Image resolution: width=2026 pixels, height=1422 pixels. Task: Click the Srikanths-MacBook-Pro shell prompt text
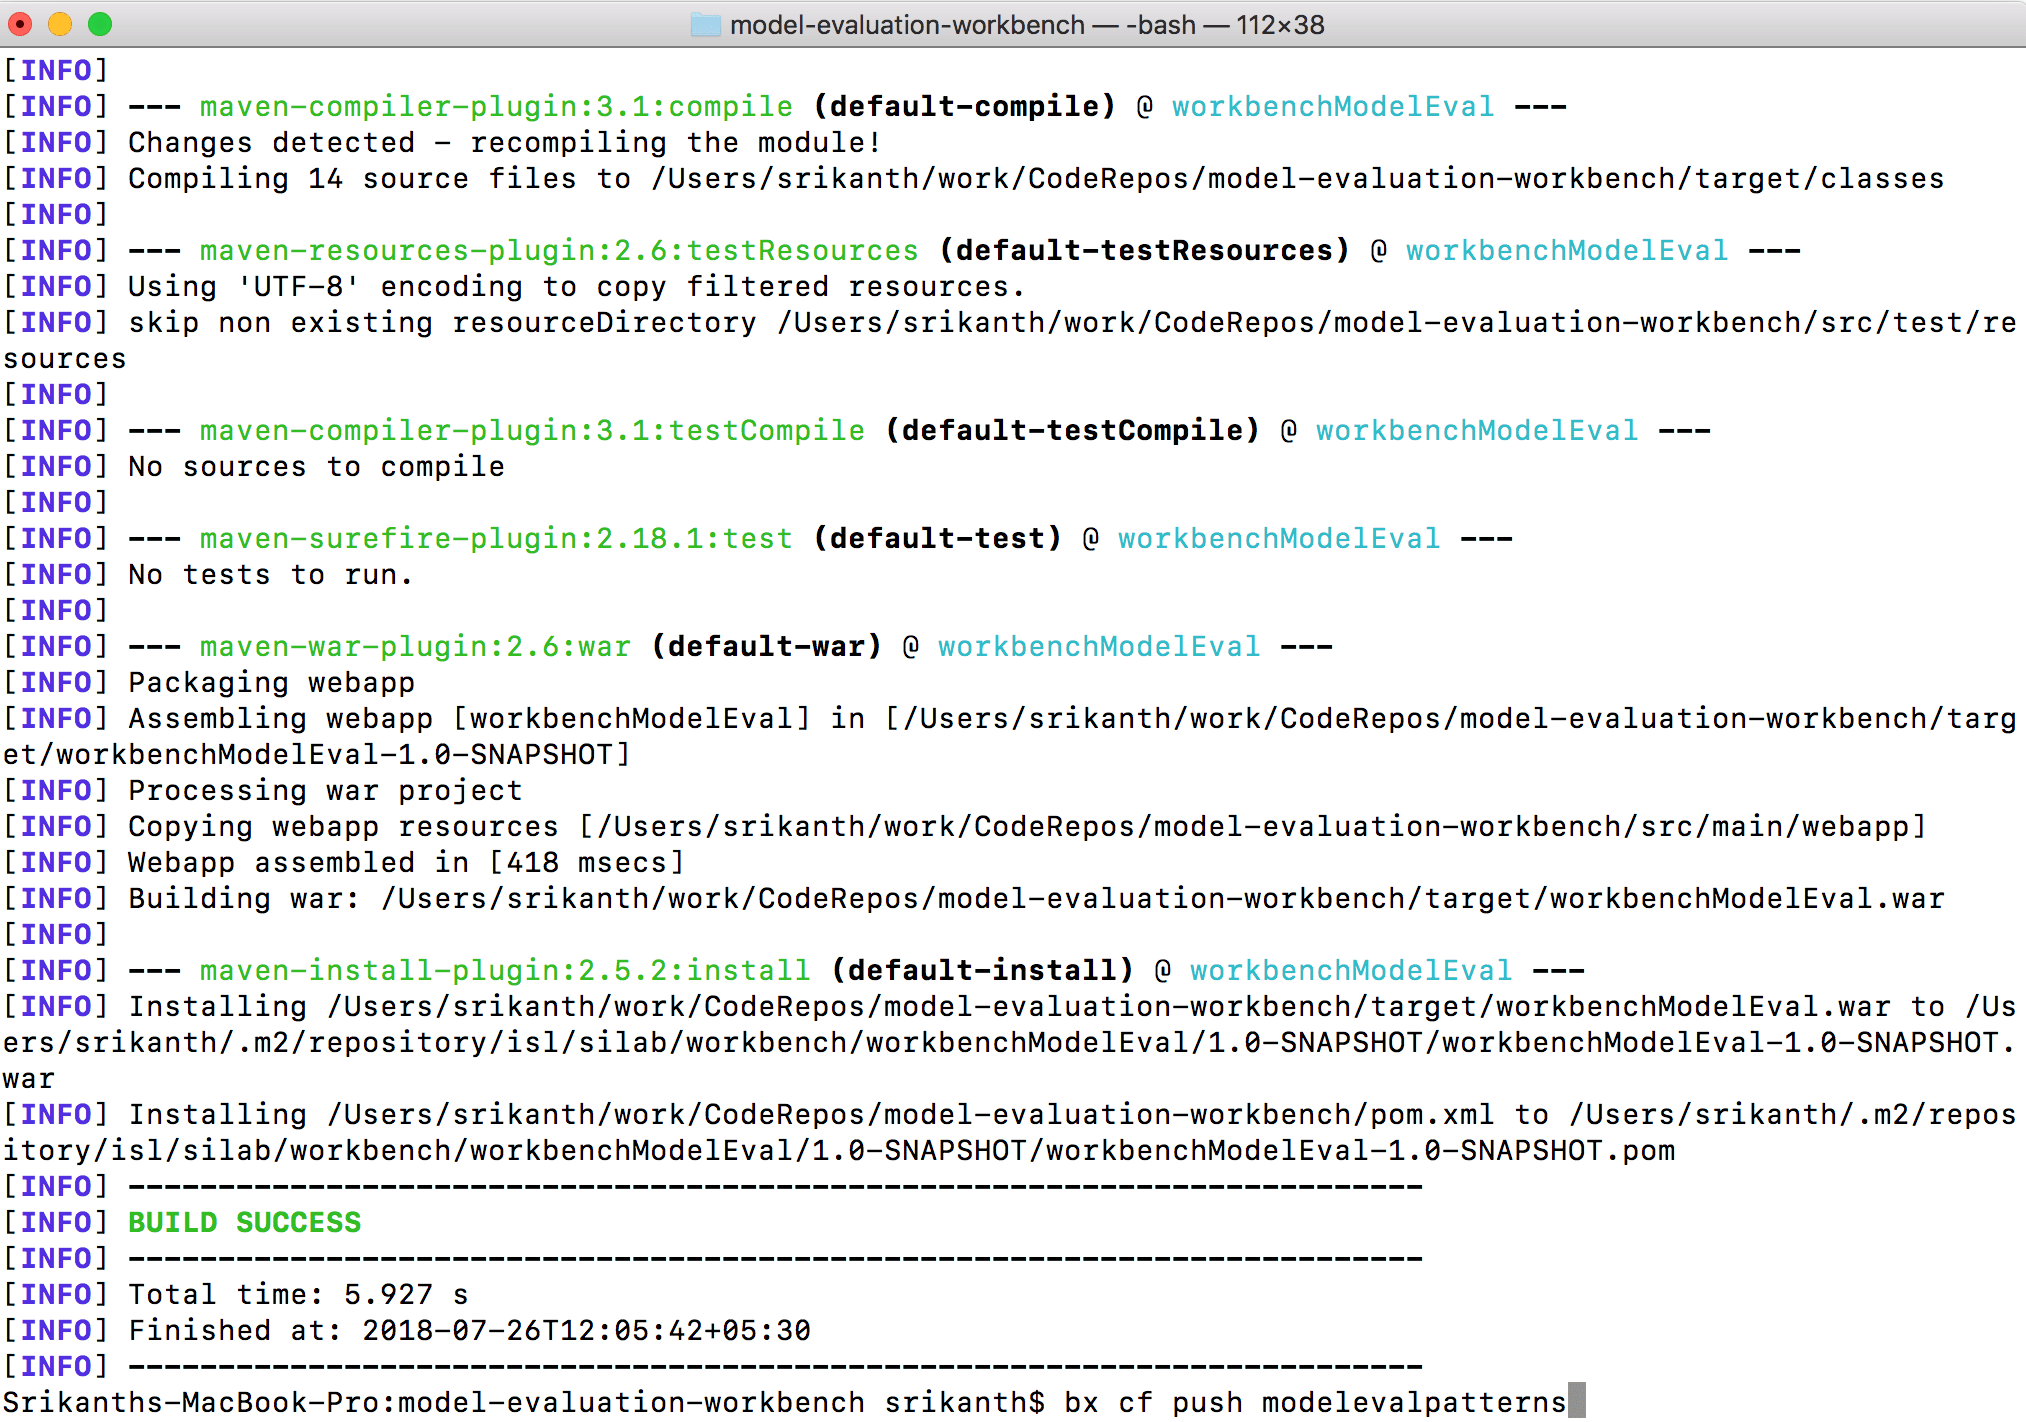click(524, 1402)
